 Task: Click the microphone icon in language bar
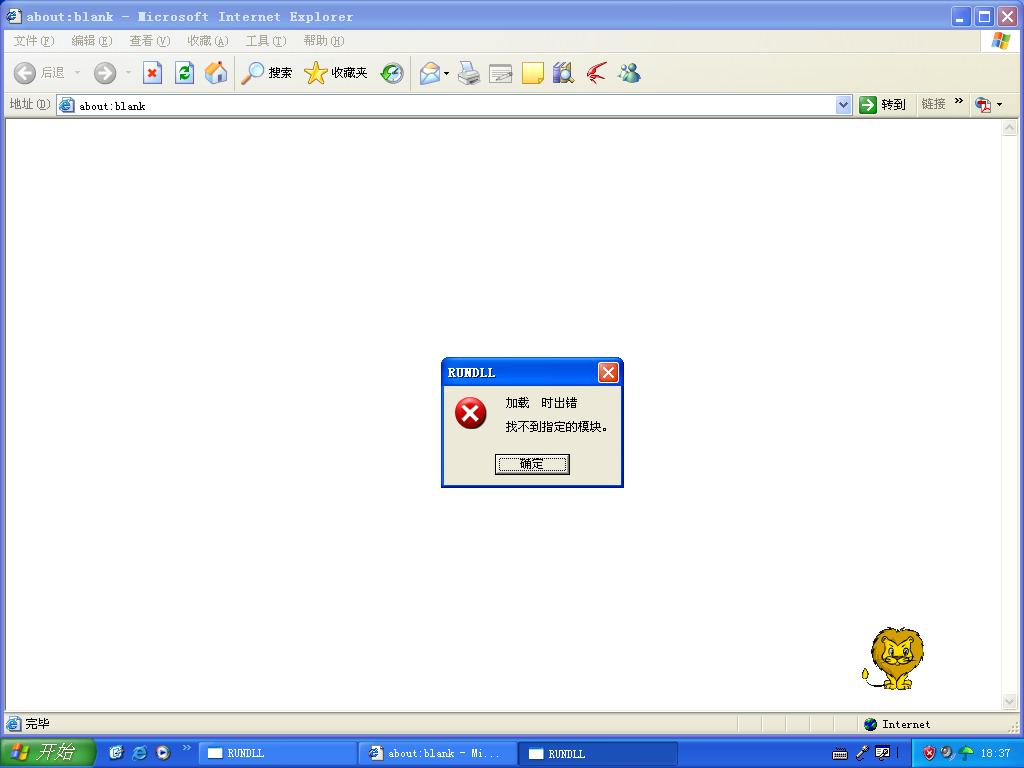point(862,753)
